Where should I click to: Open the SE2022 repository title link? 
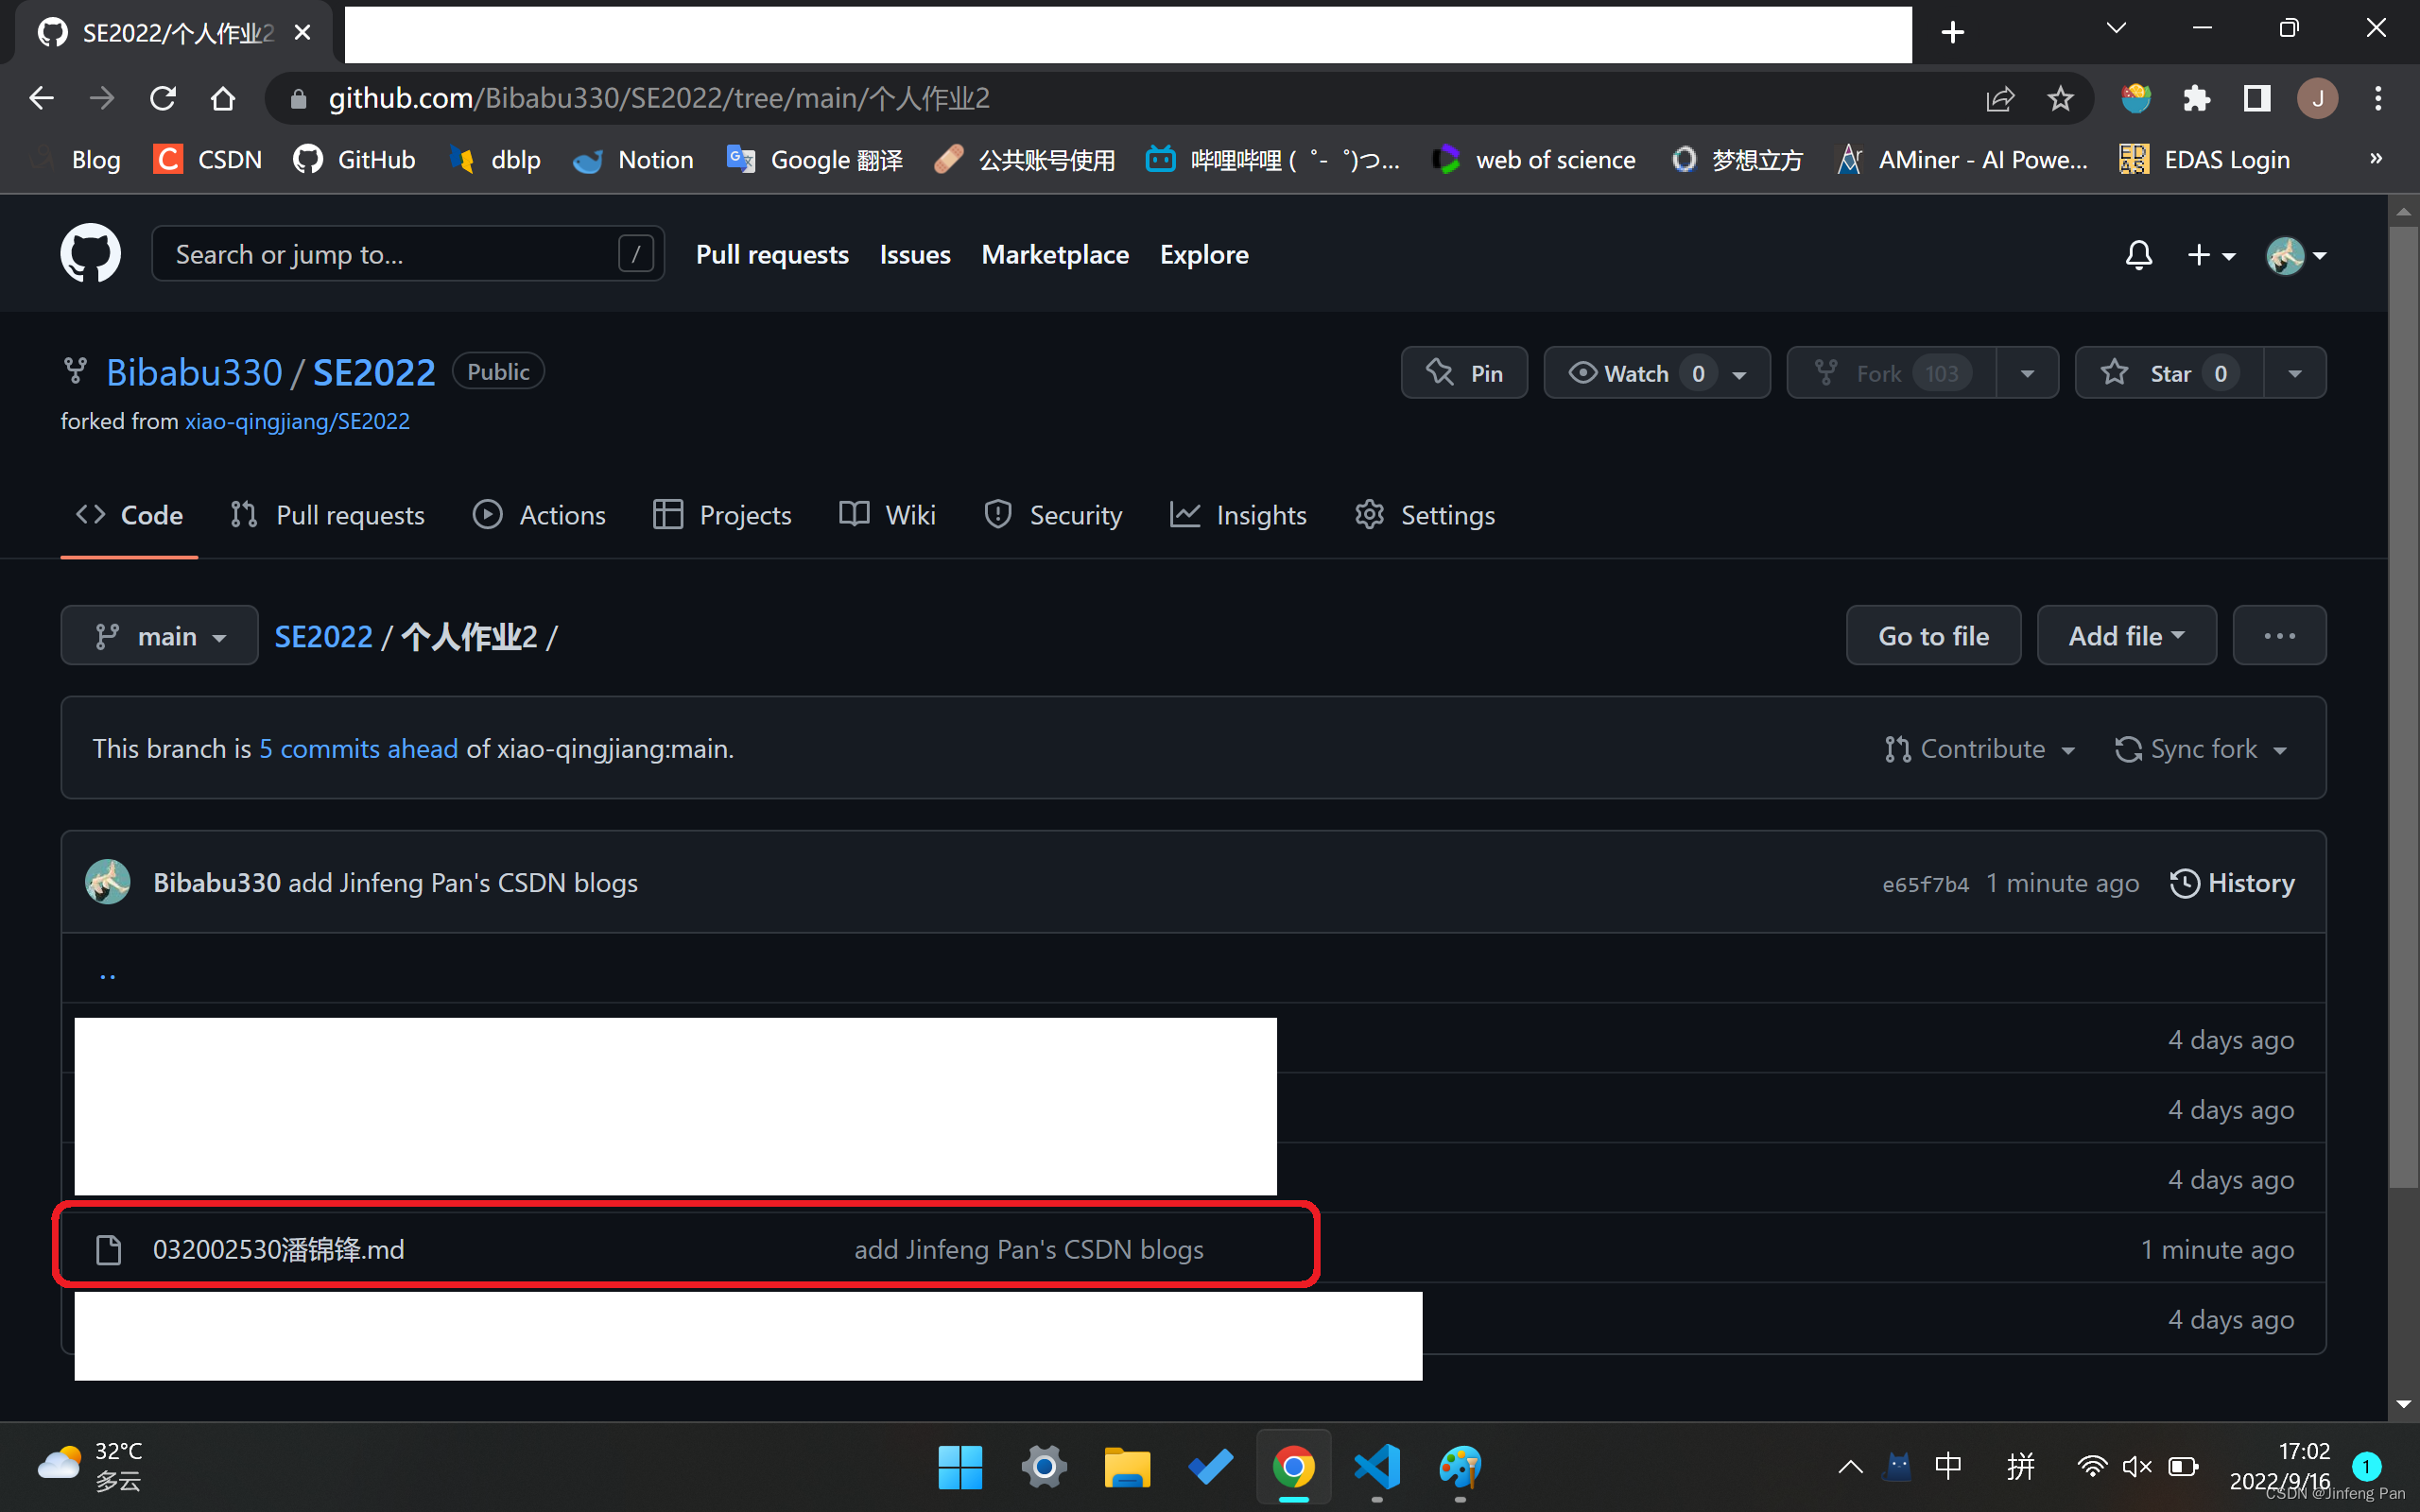(x=374, y=372)
